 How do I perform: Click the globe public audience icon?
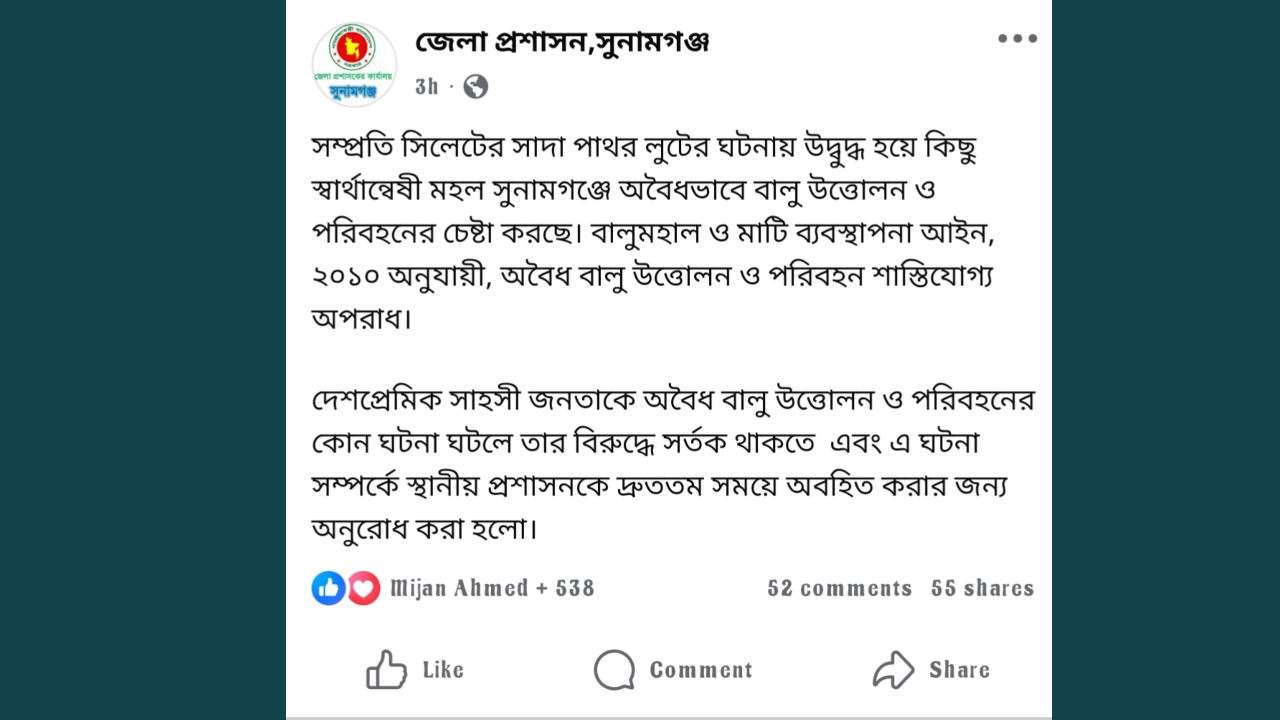click(476, 87)
